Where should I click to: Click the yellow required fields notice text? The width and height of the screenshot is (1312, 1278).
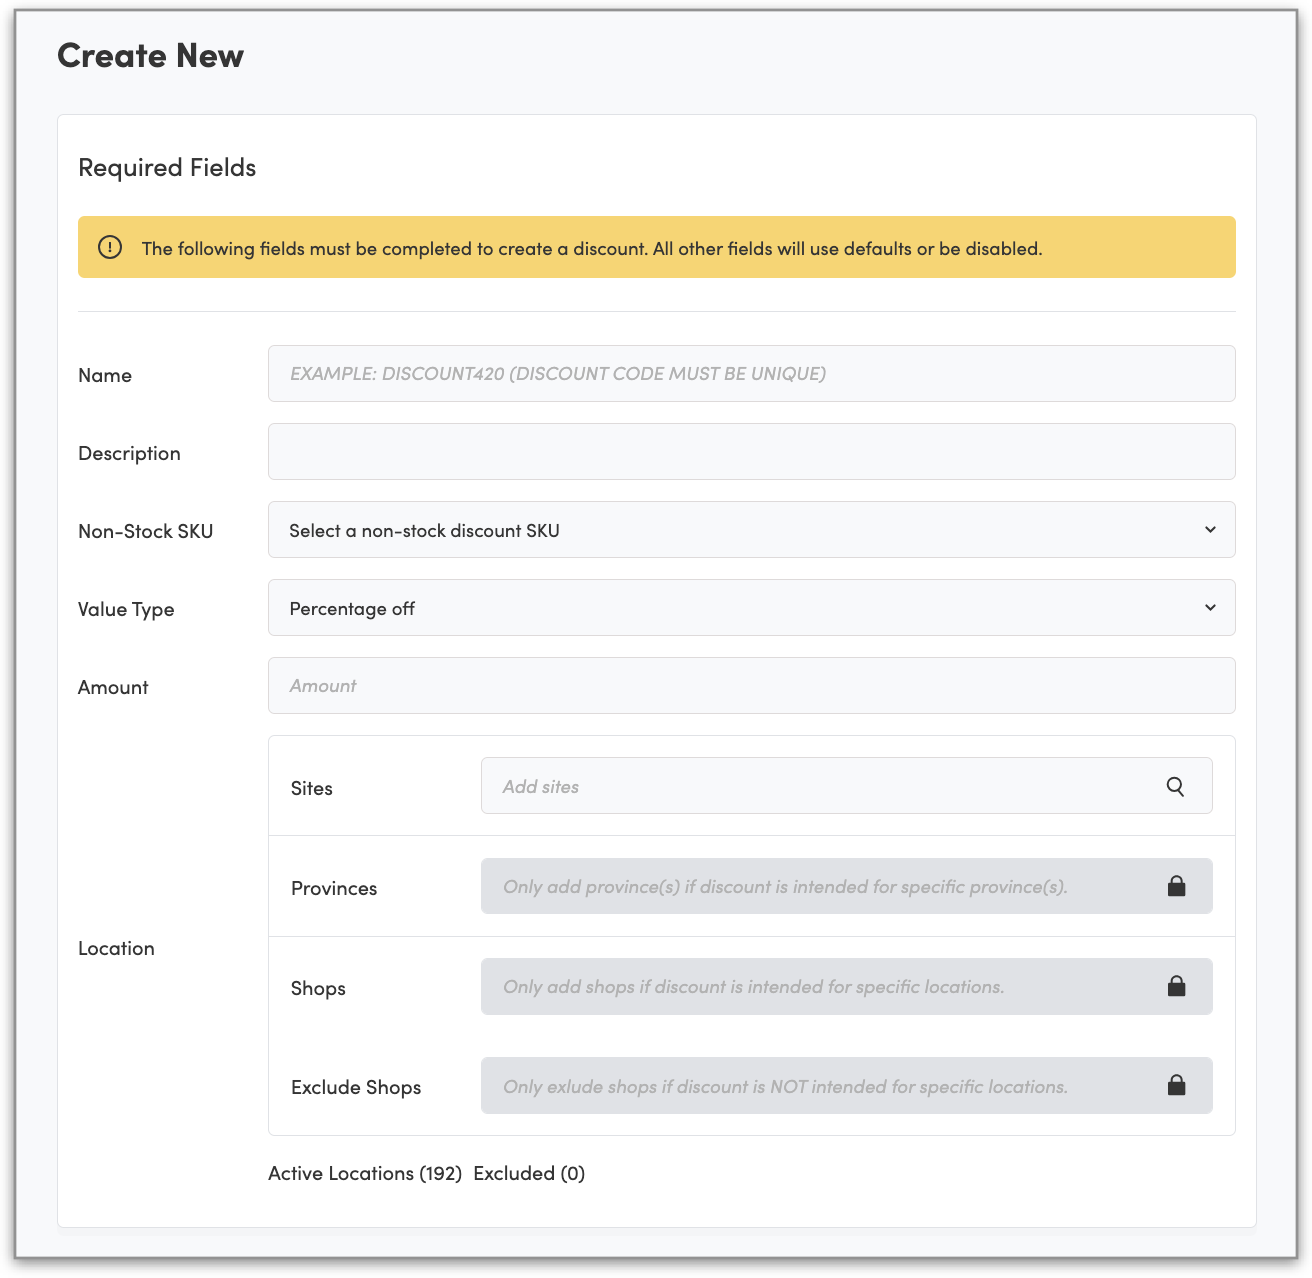(x=591, y=248)
